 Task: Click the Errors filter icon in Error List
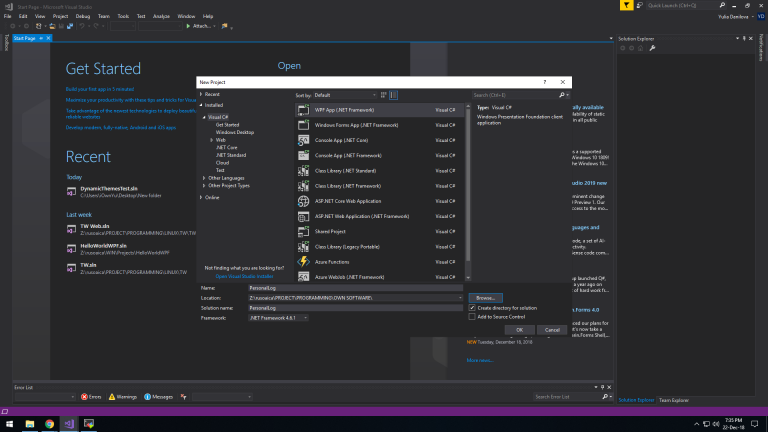click(x=83, y=396)
